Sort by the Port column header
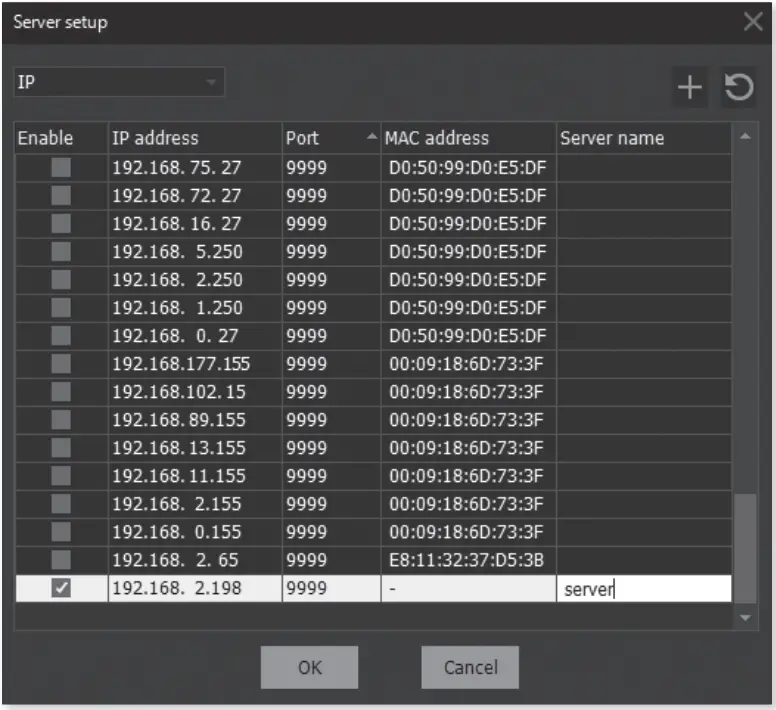776x710 pixels. pyautogui.click(x=331, y=138)
